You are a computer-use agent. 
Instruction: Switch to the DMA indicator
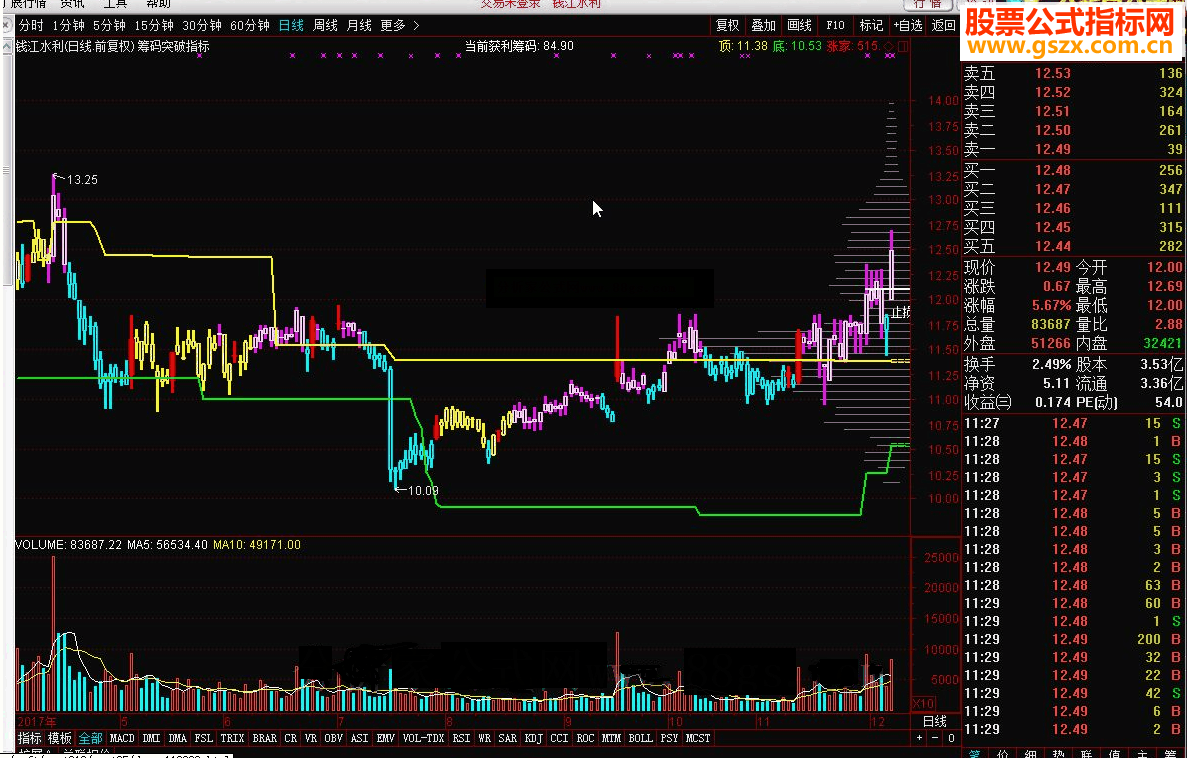click(178, 738)
